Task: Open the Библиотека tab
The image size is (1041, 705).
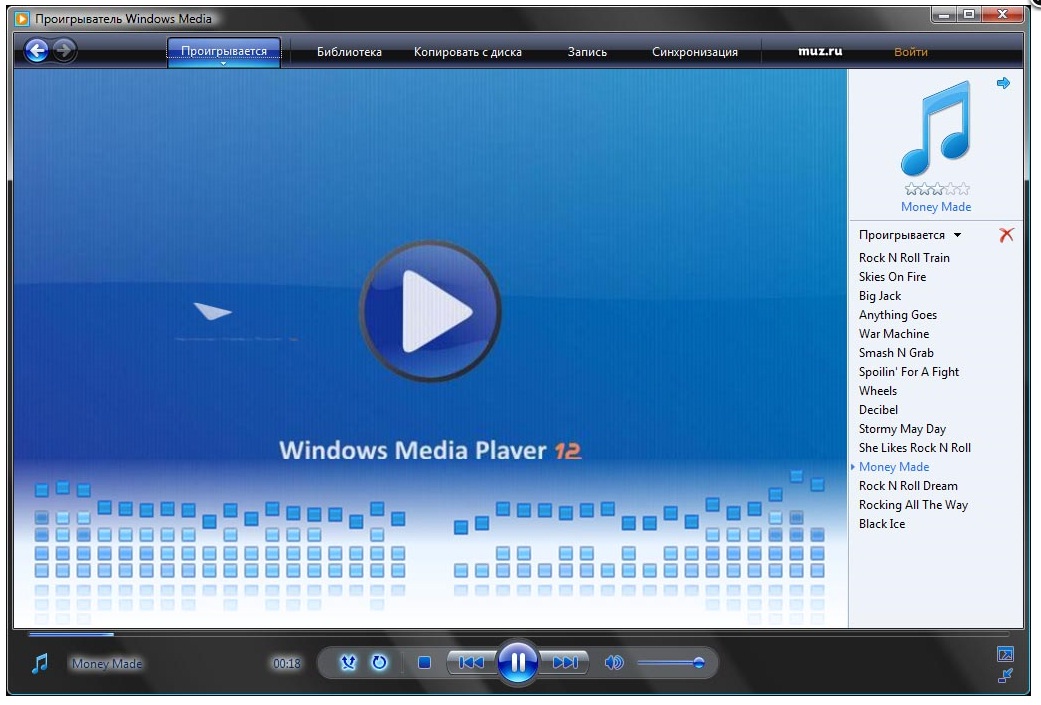Action: 349,52
